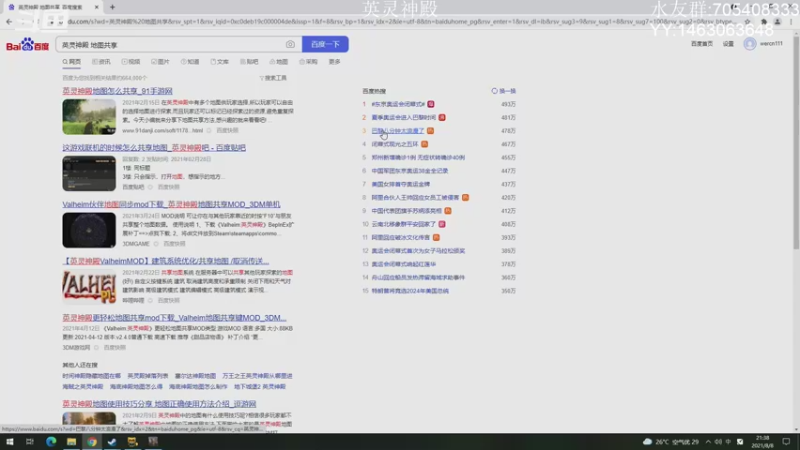The height and width of the screenshot is (450, 800).
Task: Open Microsoft Edge from the taskbar
Action: coord(51,442)
